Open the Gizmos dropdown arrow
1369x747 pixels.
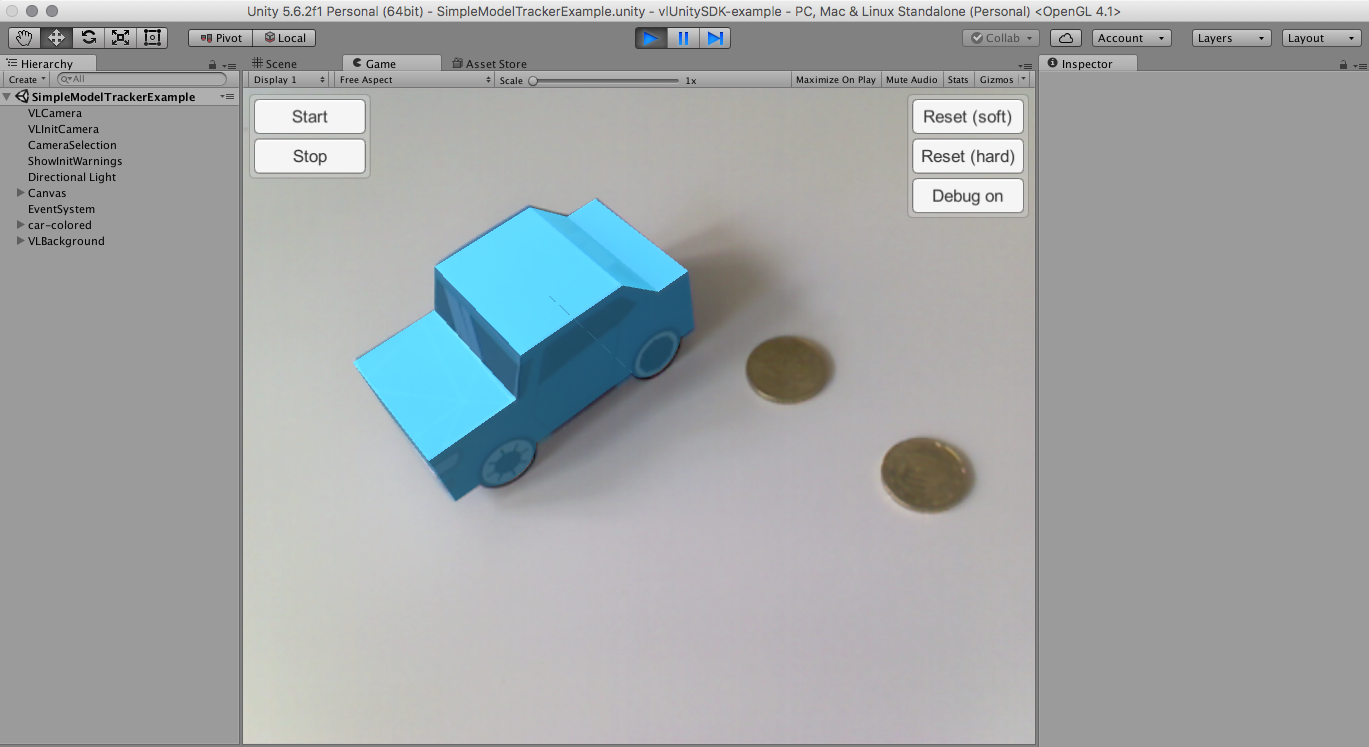click(x=1024, y=80)
